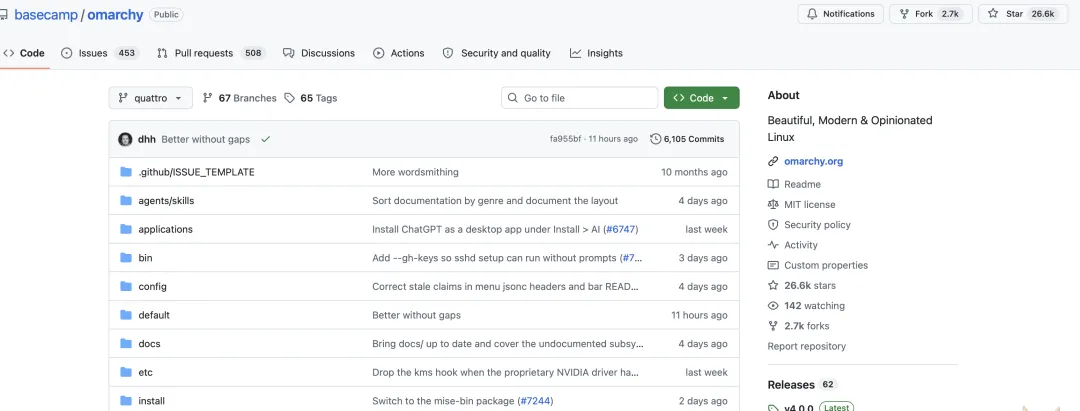The height and width of the screenshot is (411, 1080).
Task: Open commit hash fa955bf
Action: (565, 139)
